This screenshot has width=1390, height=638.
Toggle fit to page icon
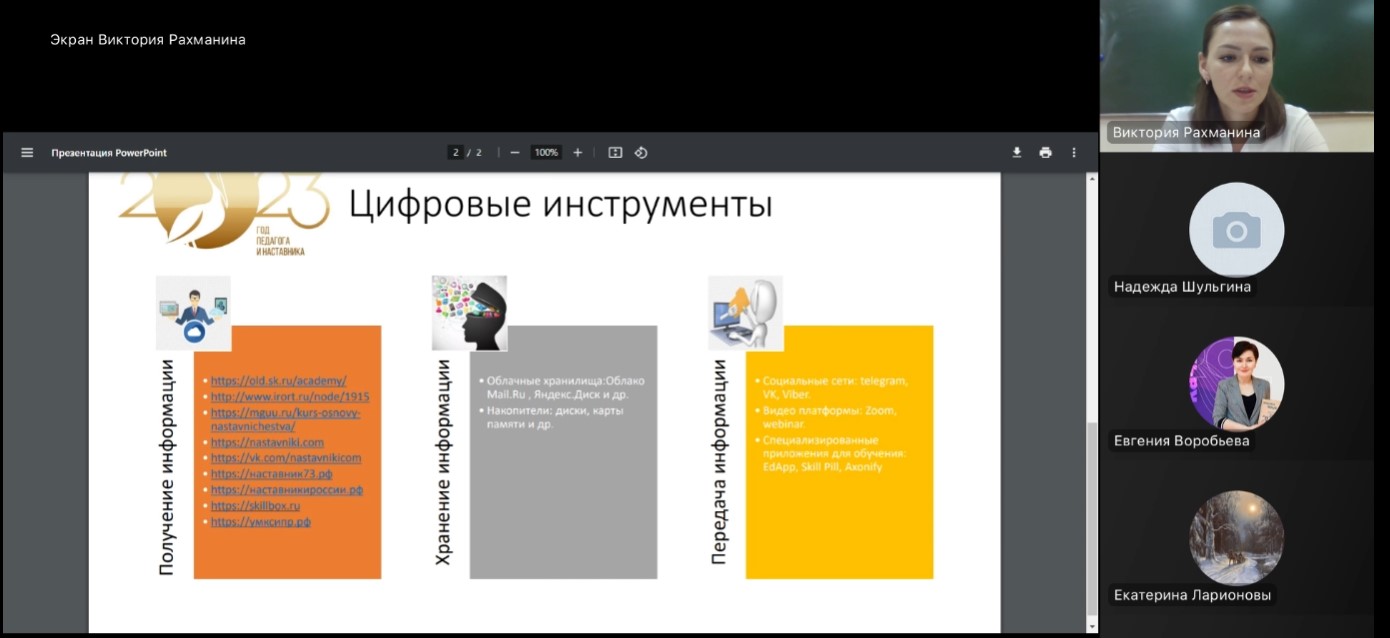point(615,153)
